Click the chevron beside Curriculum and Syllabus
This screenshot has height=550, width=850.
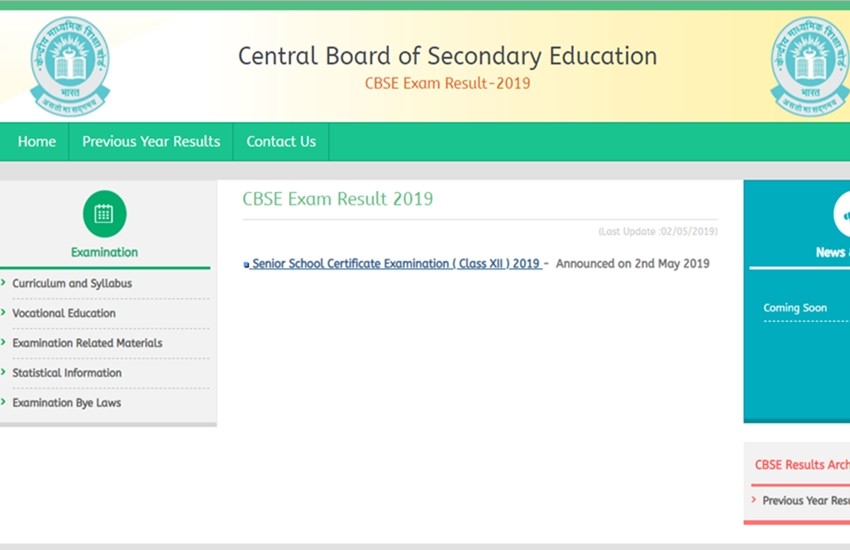[x=4, y=283]
